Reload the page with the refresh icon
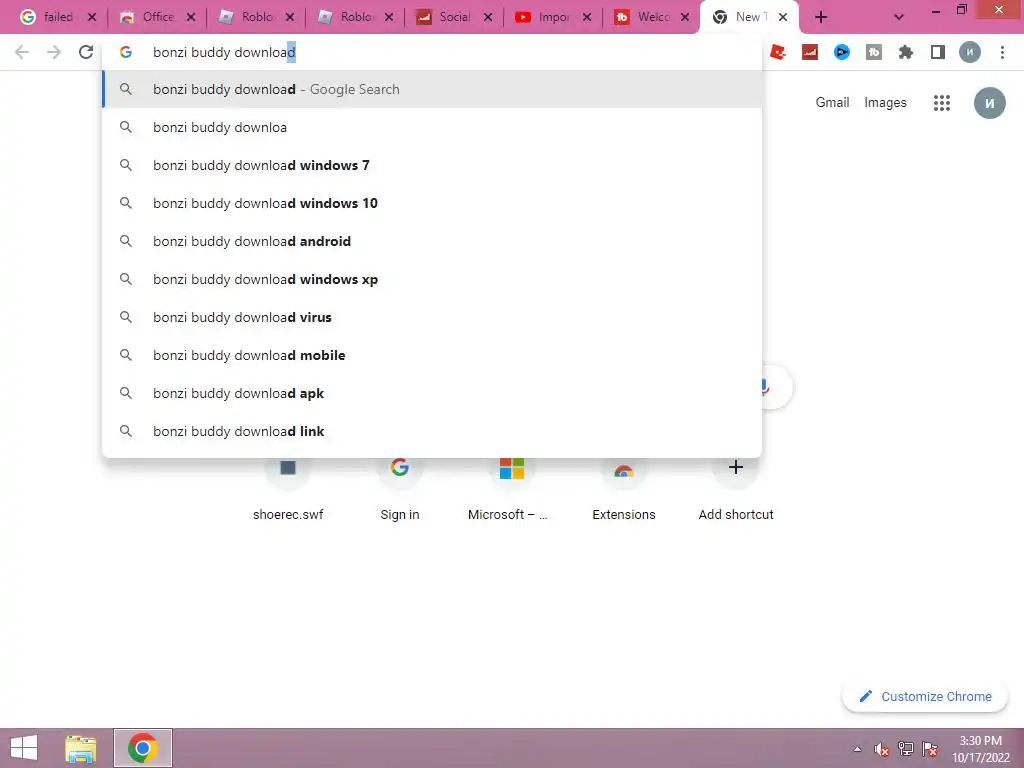 click(x=86, y=52)
